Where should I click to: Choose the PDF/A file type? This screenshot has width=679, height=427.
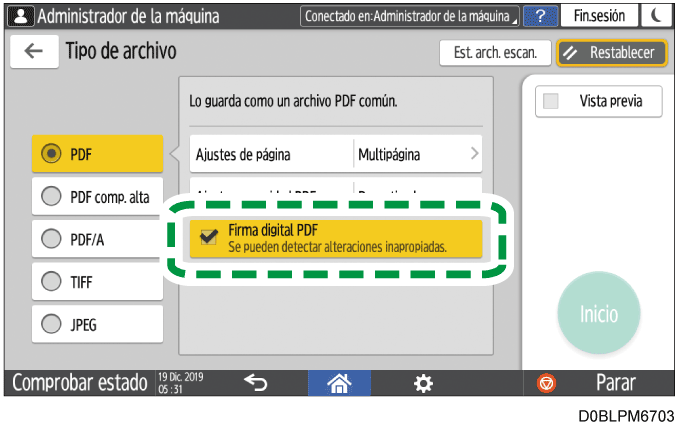(97, 239)
